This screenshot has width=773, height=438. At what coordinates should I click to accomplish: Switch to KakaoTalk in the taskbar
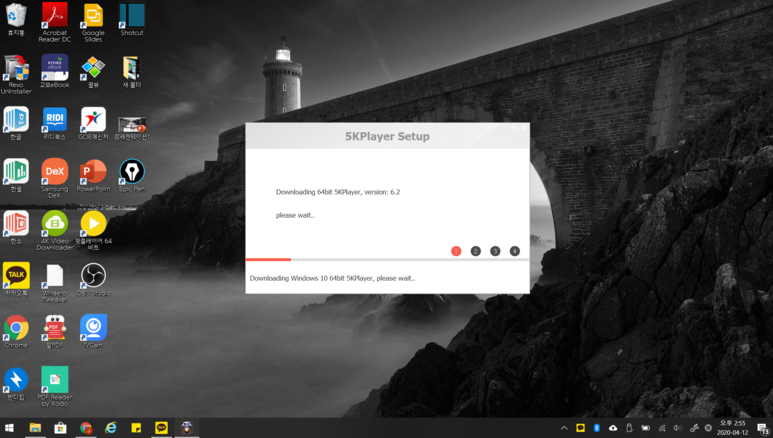161,428
